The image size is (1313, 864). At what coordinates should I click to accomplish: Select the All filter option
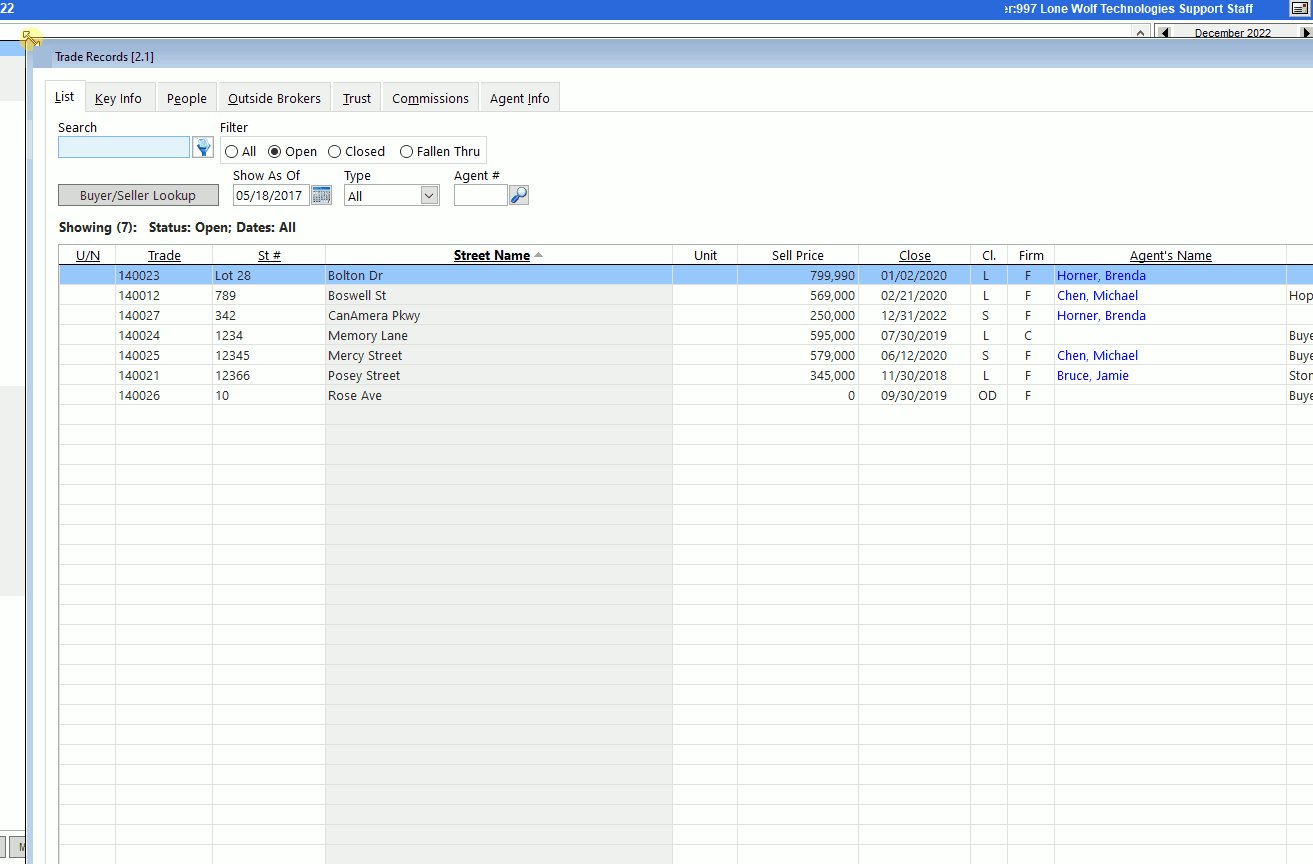click(x=231, y=151)
